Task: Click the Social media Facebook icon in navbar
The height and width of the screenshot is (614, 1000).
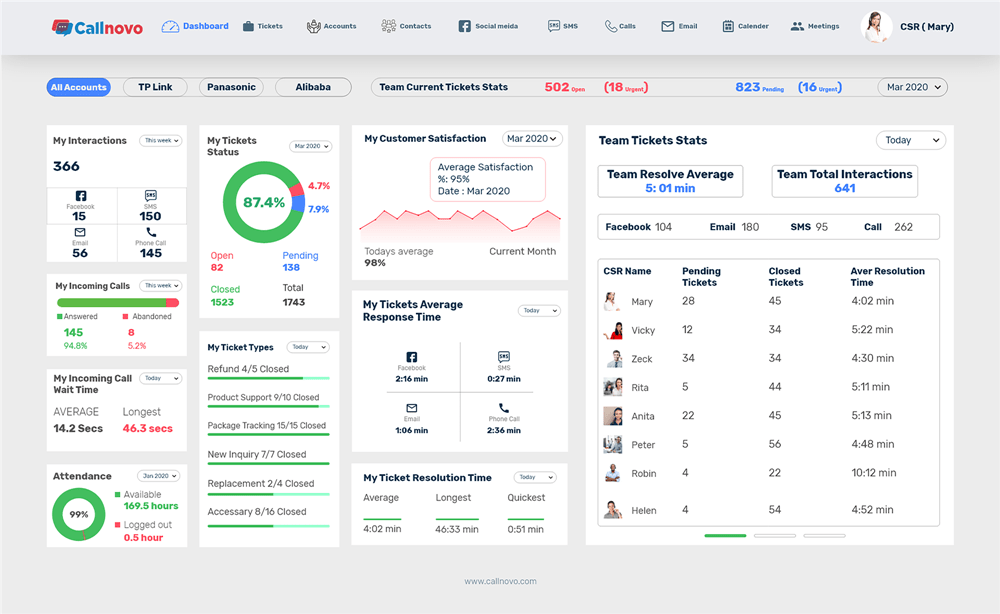Action: coord(464,26)
